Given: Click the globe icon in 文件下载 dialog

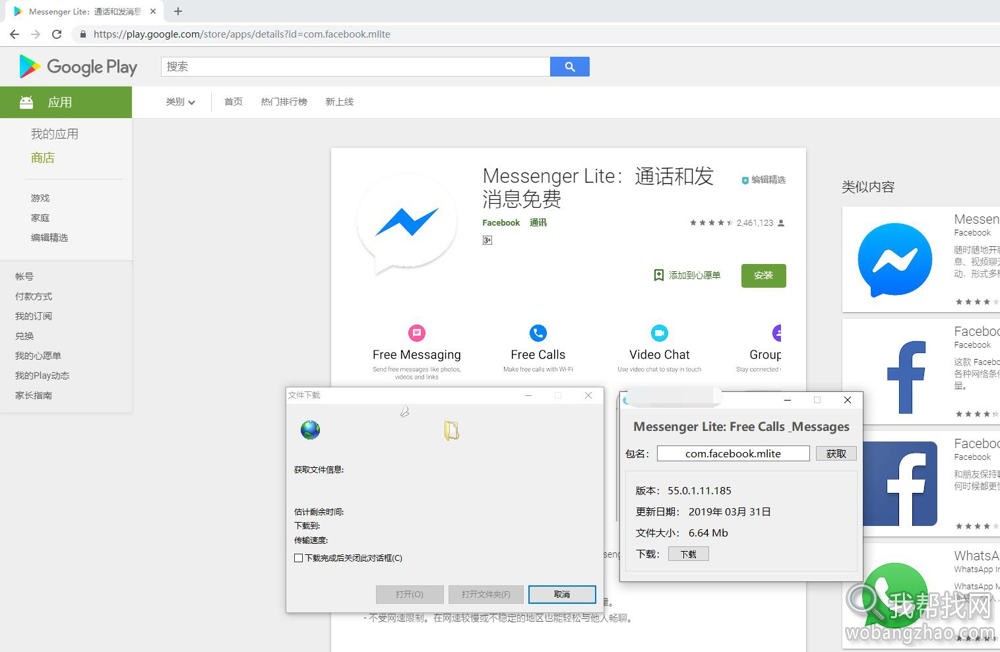Looking at the screenshot, I should 311,430.
